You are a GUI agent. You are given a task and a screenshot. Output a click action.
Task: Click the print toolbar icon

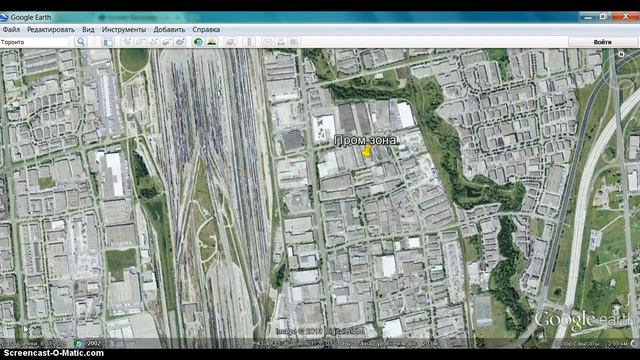(281, 42)
